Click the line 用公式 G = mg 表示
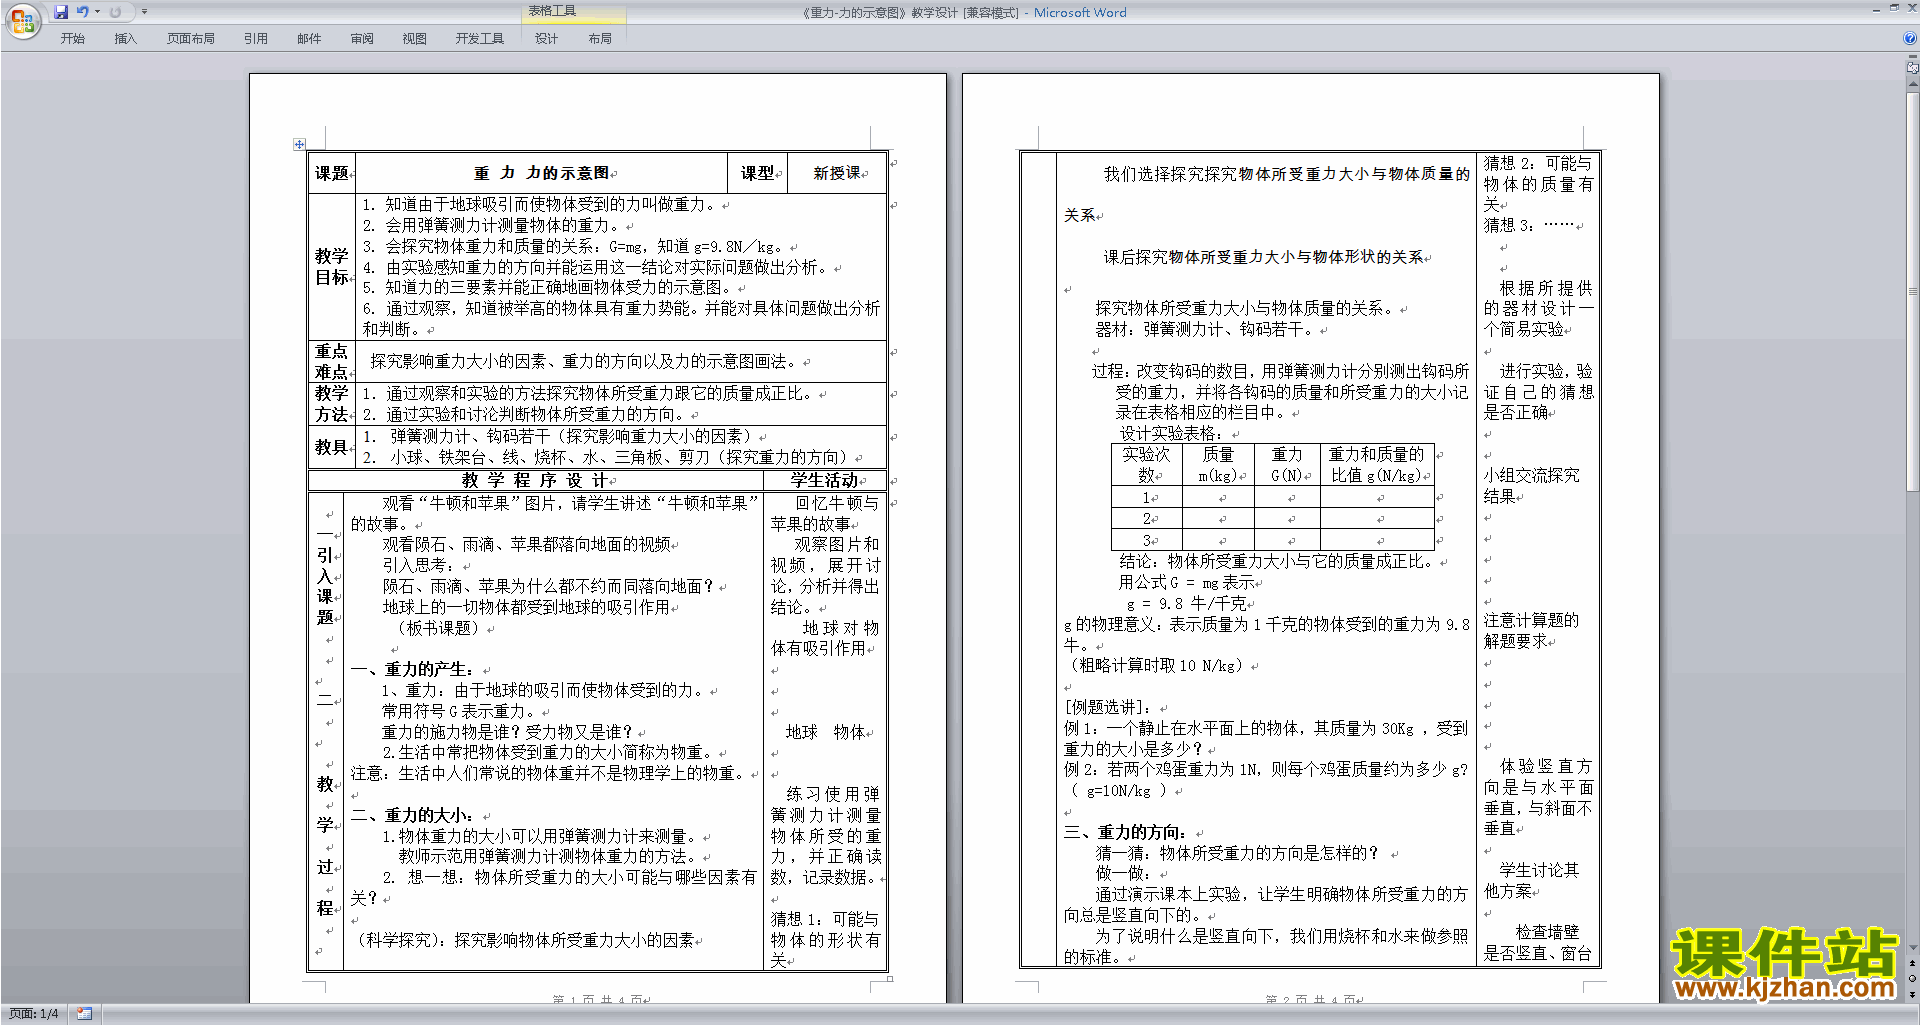1920x1025 pixels. tap(1186, 582)
